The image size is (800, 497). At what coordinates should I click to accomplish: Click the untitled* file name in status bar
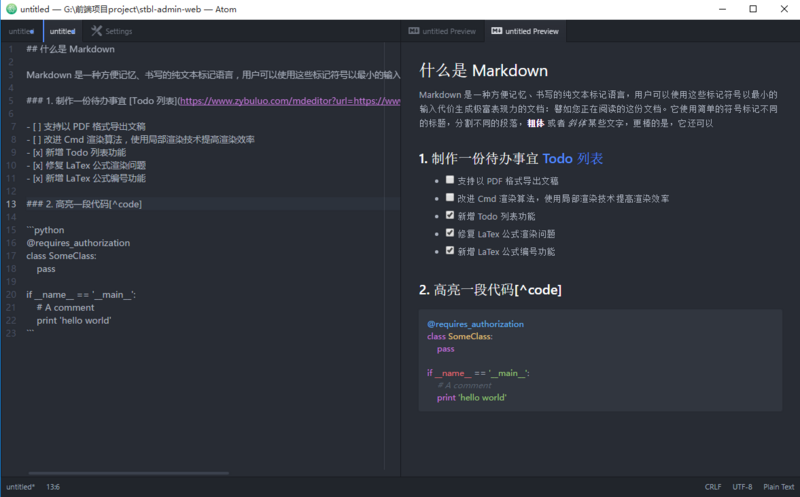[x=20, y=487]
